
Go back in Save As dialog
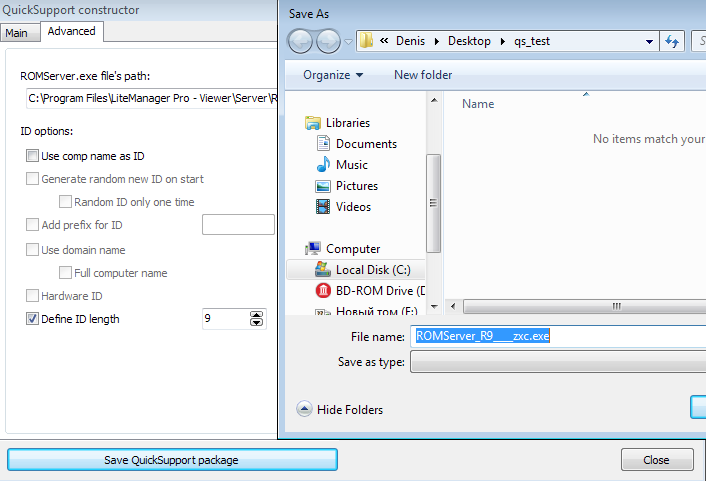tap(300, 41)
